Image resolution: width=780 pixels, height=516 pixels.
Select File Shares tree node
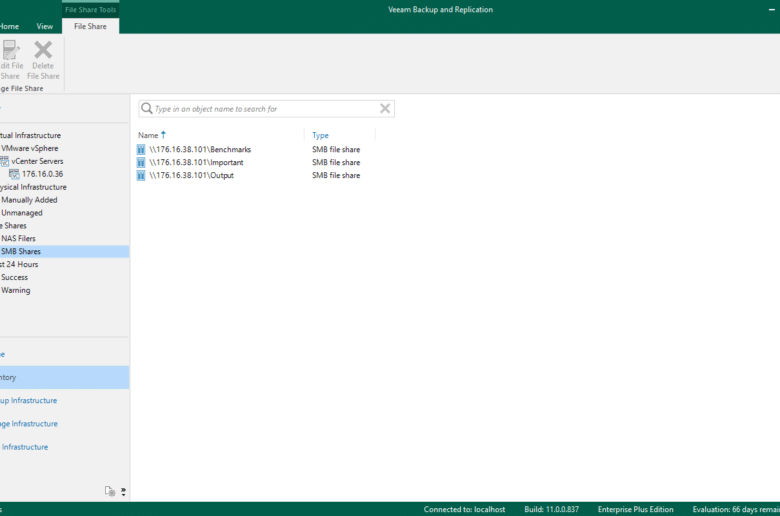click(13, 226)
